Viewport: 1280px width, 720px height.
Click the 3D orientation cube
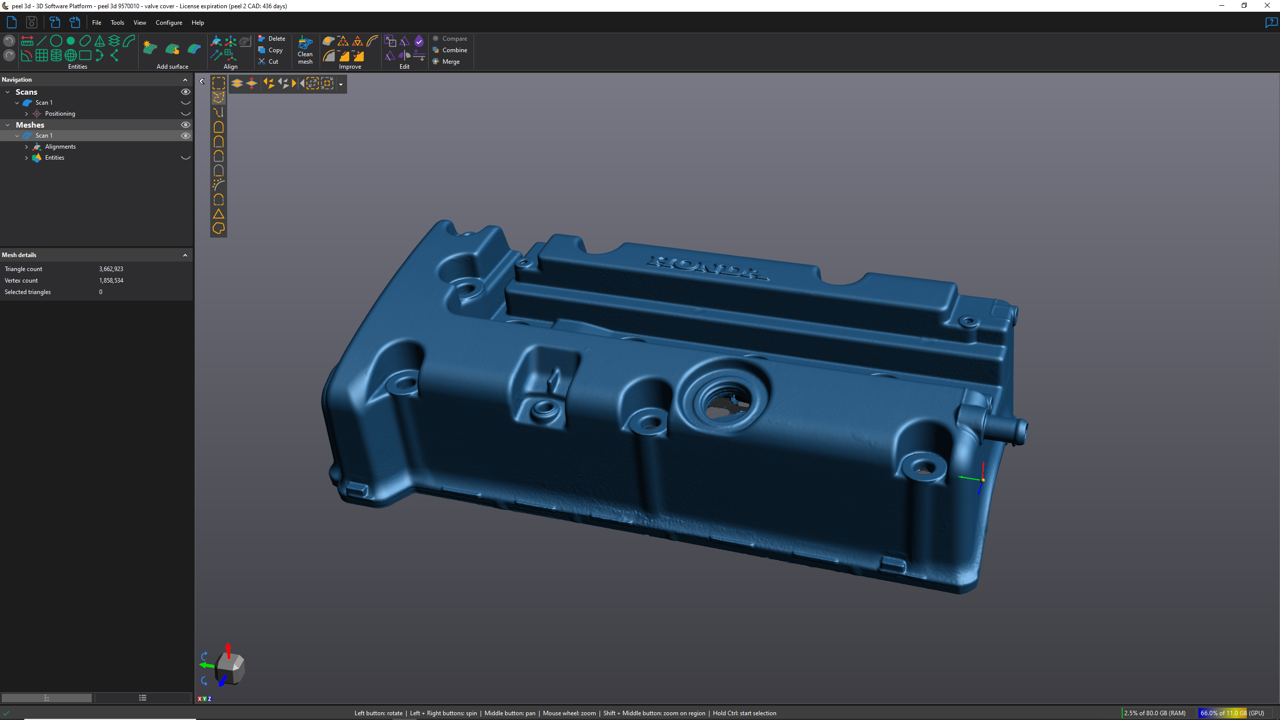coord(229,666)
